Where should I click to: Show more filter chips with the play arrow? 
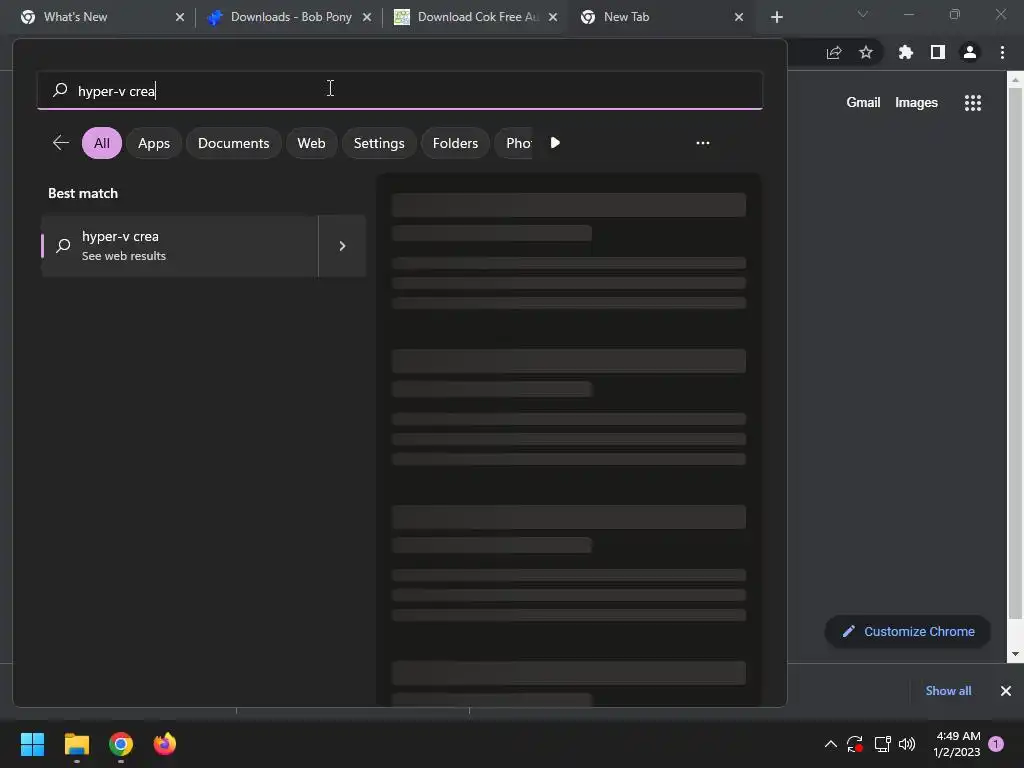coord(555,142)
